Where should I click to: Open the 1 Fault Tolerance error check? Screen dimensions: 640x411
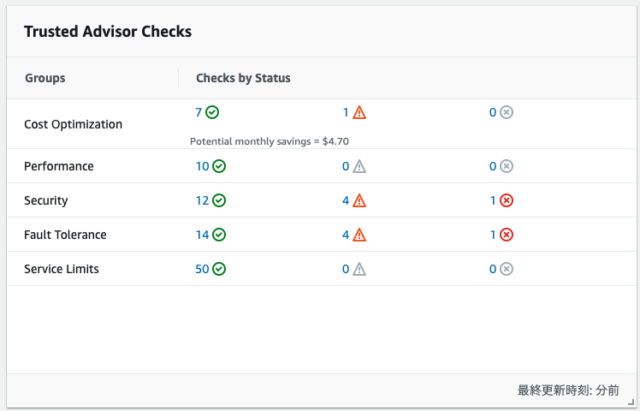(x=493, y=235)
